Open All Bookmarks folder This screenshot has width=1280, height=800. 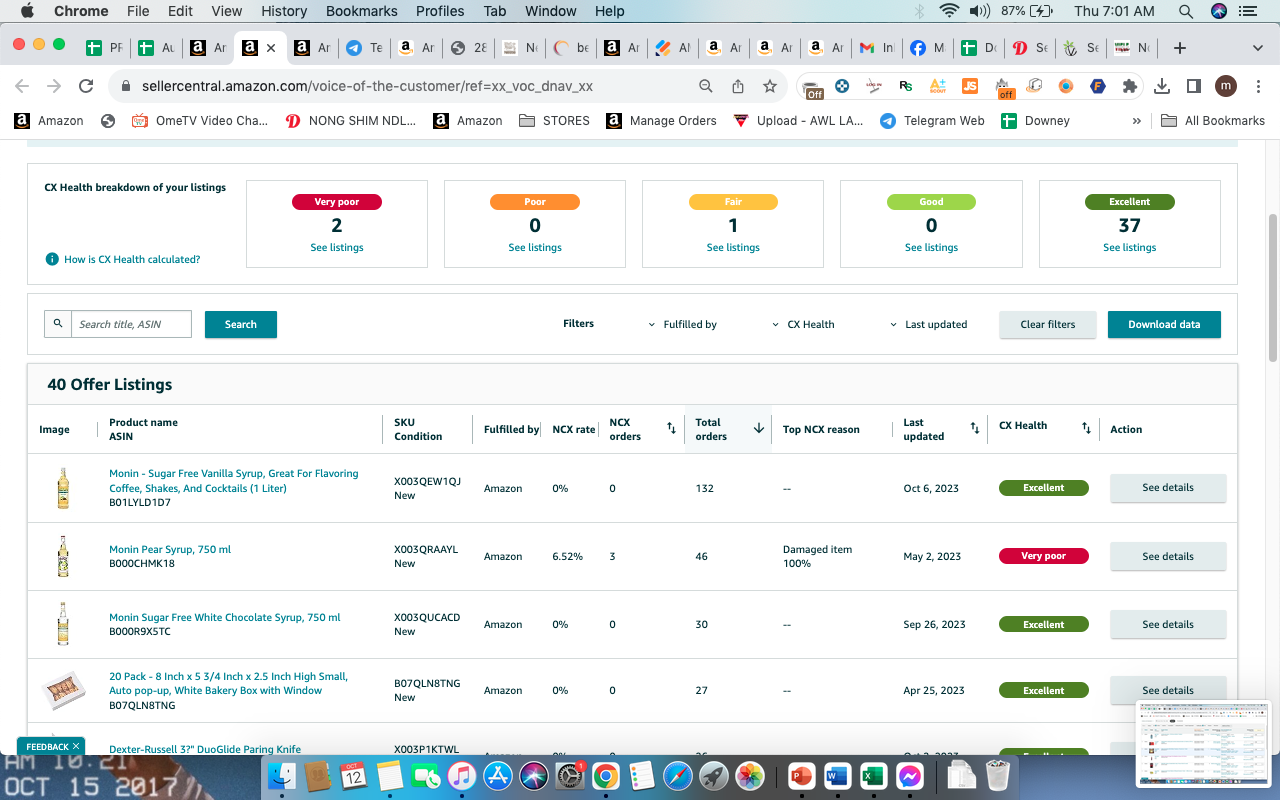click(x=1213, y=121)
